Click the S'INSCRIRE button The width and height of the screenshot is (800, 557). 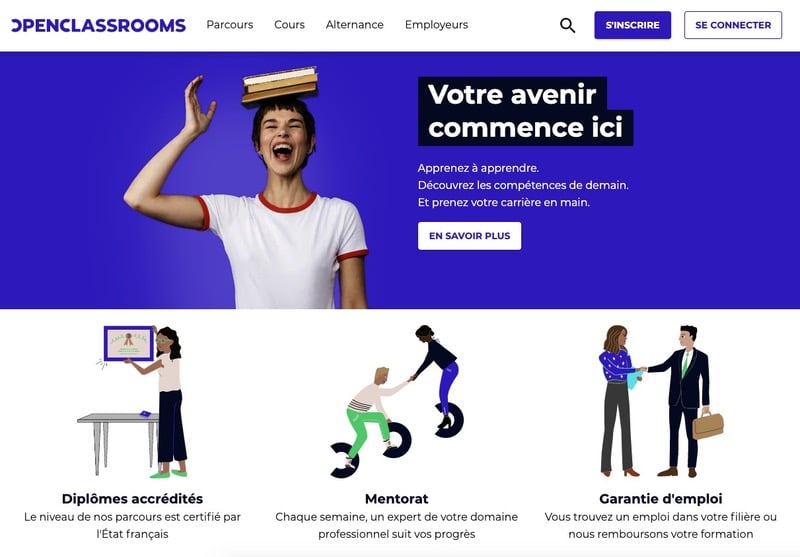pos(633,25)
